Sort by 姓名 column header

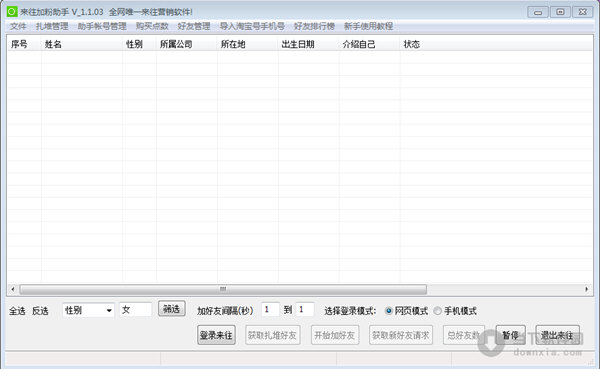(x=82, y=44)
